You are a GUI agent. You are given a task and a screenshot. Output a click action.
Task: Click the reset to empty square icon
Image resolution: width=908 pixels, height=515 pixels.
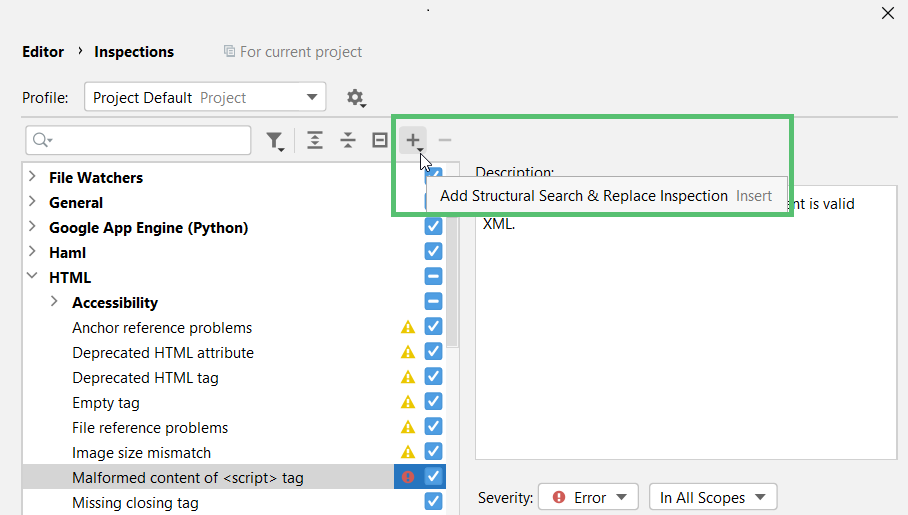point(380,141)
